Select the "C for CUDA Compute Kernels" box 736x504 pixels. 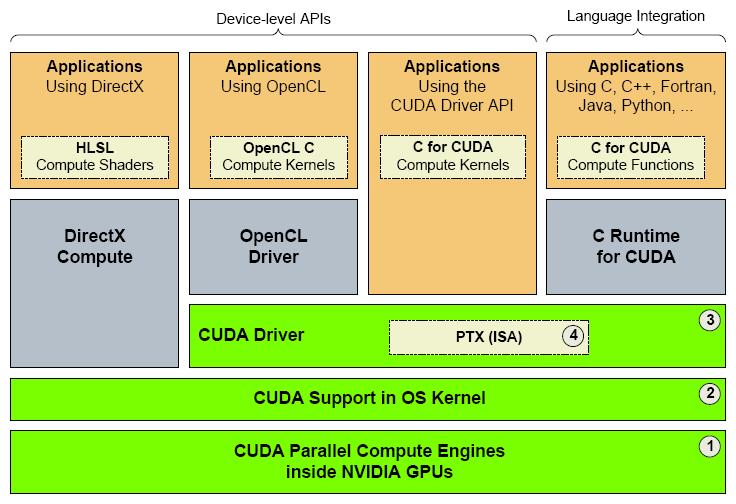coord(453,157)
